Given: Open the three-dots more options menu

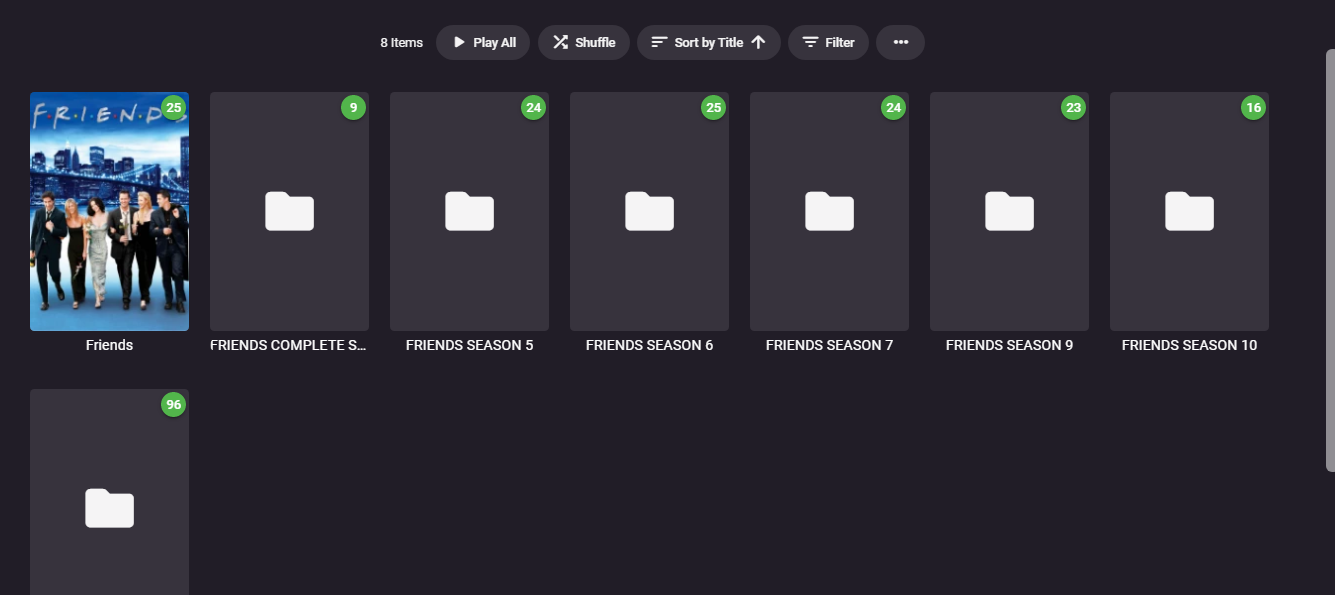Looking at the screenshot, I should coord(900,42).
